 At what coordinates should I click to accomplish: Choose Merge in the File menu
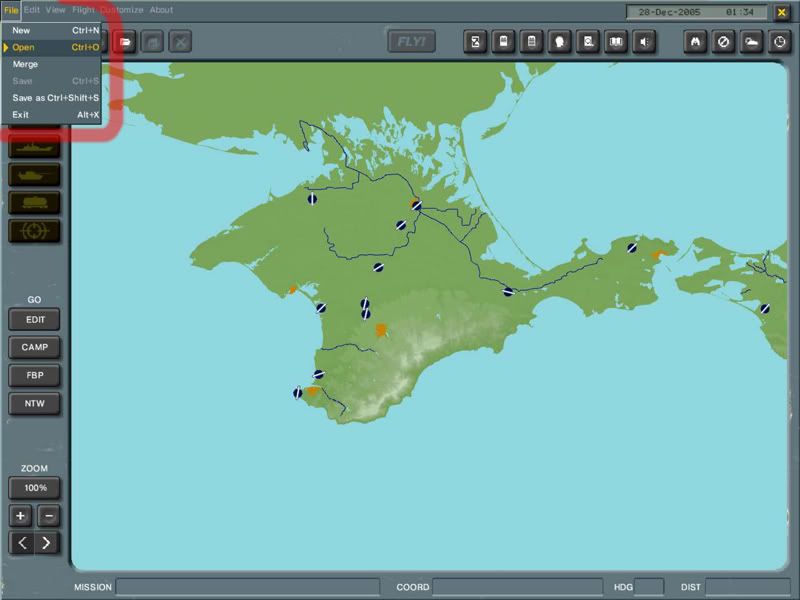[25, 64]
